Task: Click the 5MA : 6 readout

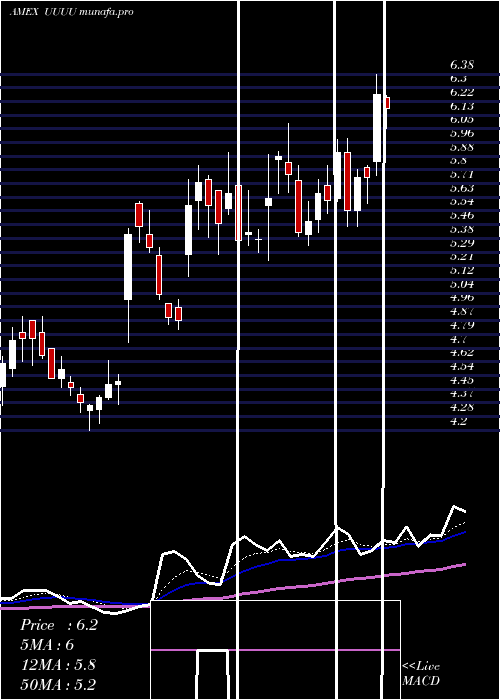Action: [47, 645]
